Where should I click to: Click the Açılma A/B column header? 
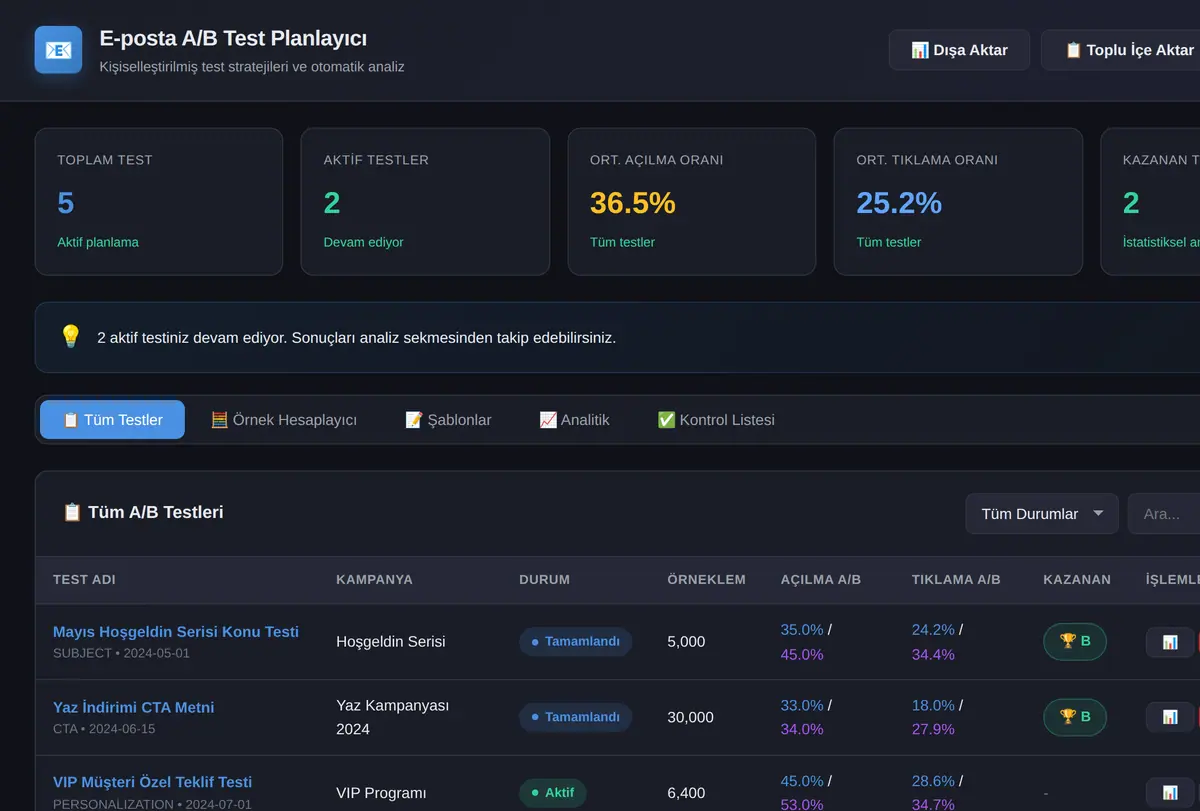click(x=821, y=580)
